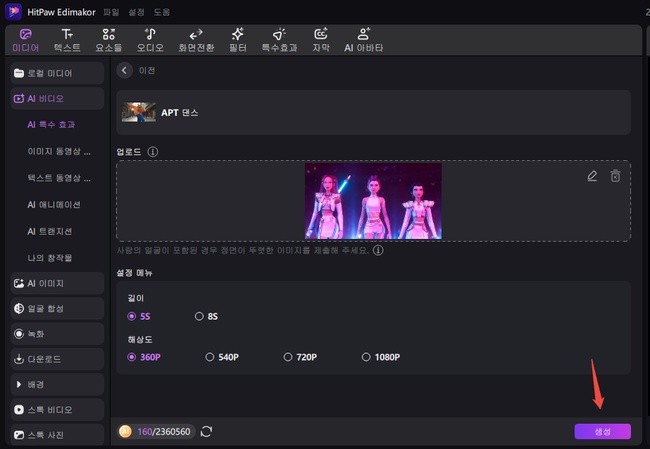Click the info icon after face hint text
Viewport: 650px width, 449px height.
point(378,250)
